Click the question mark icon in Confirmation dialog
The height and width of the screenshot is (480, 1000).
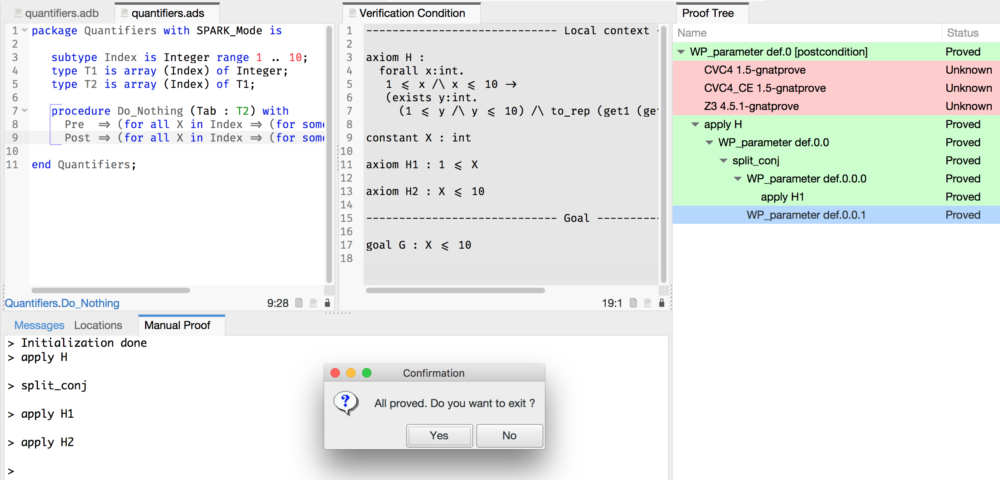346,402
